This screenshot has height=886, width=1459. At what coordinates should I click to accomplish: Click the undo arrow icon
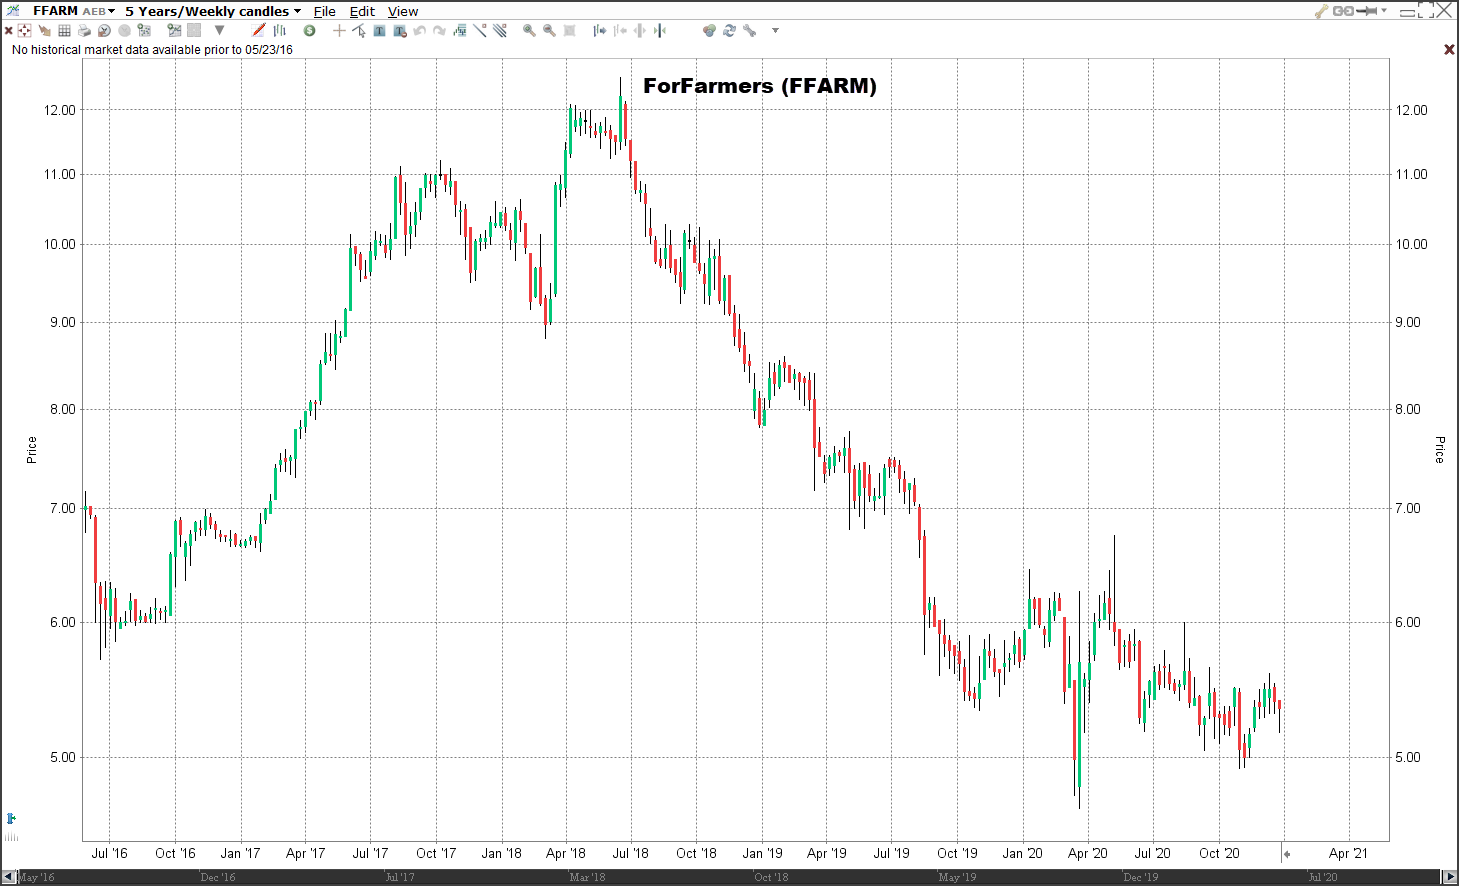click(420, 31)
